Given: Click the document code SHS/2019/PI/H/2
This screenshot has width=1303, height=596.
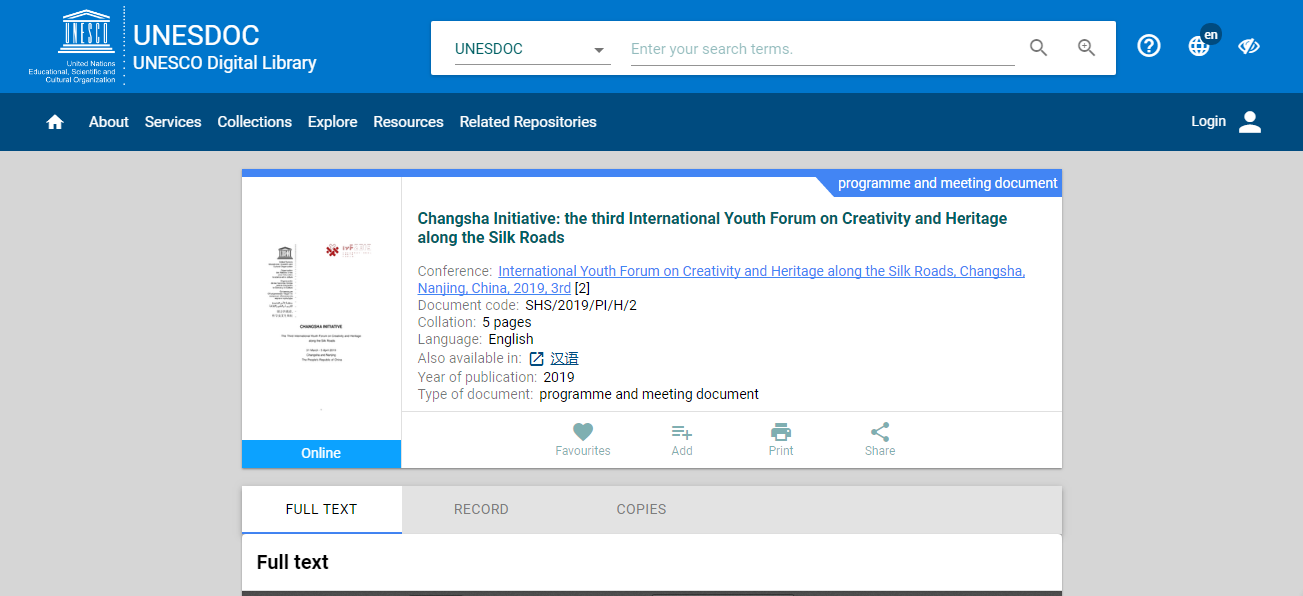Looking at the screenshot, I should click(x=581, y=305).
